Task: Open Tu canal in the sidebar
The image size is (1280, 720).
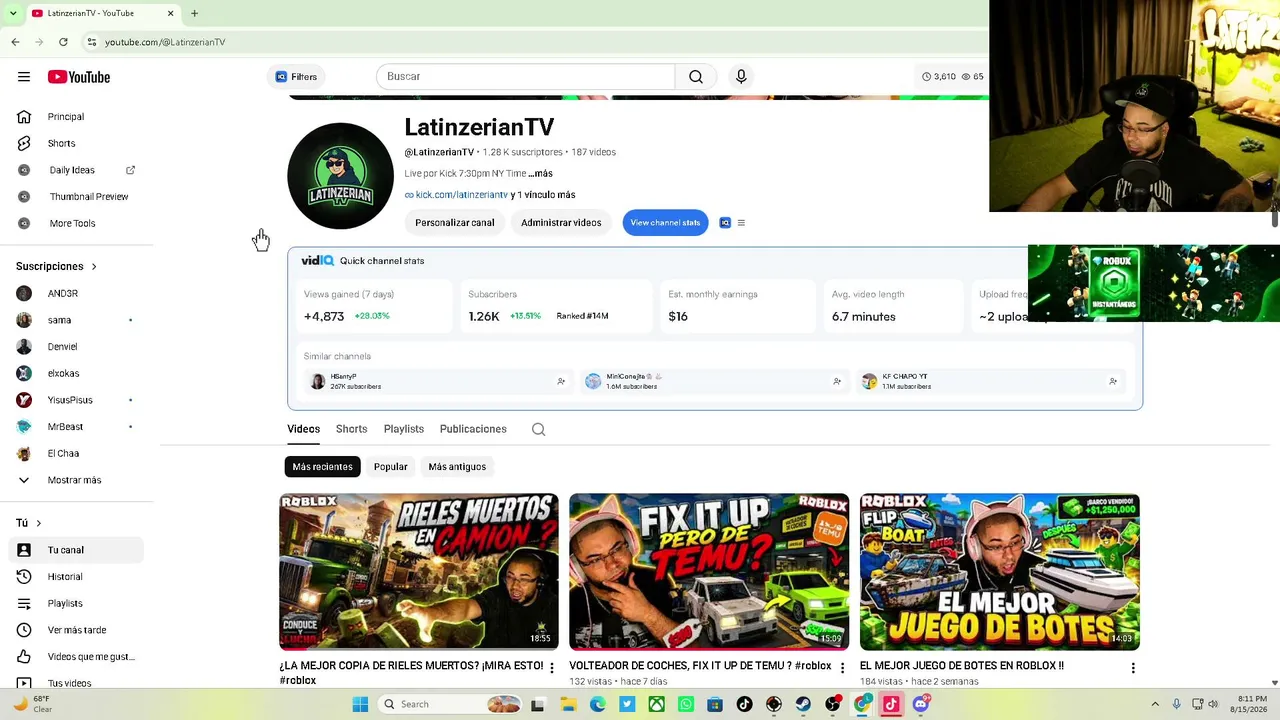Action: click(76, 550)
